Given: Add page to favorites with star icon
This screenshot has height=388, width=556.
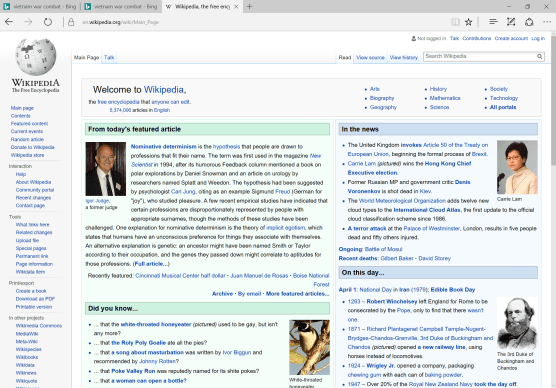Looking at the screenshot, I should [x=468, y=22].
